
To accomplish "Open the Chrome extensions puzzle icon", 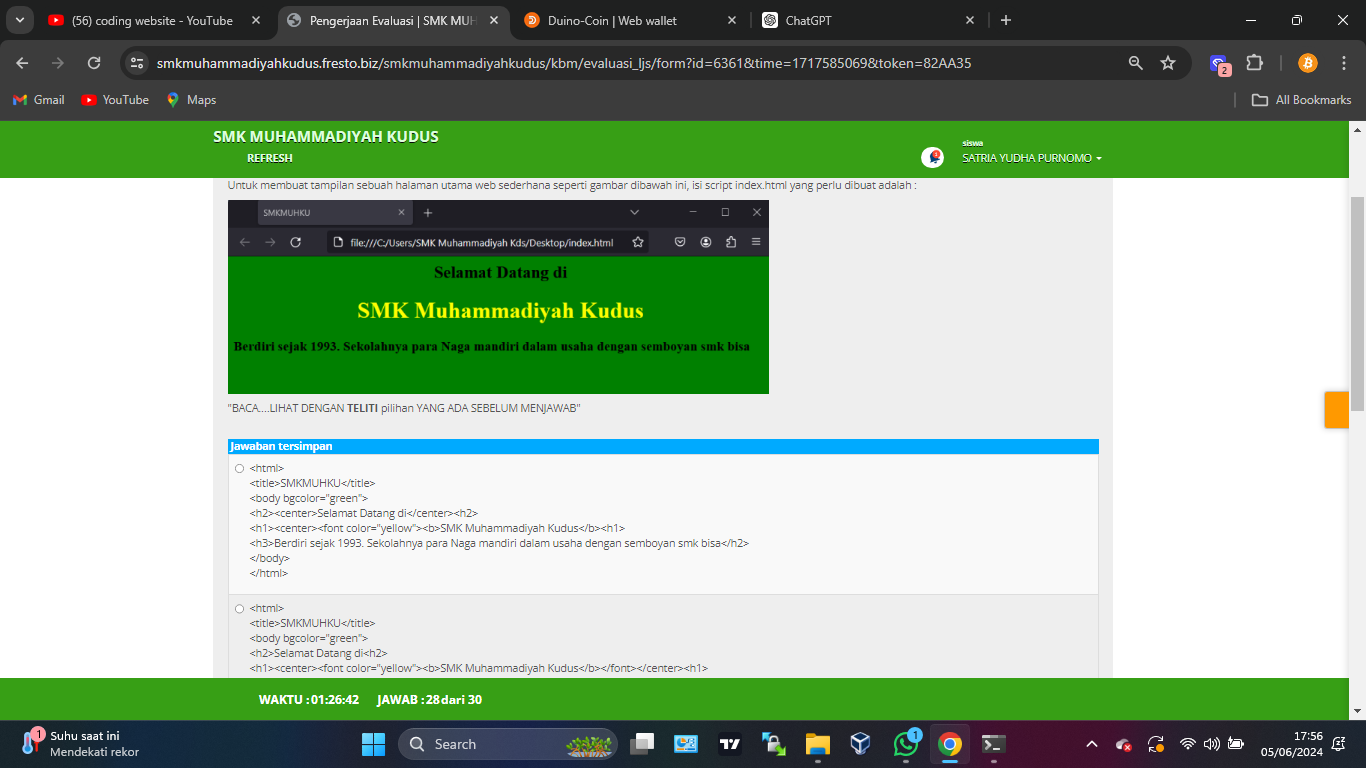I will coord(1254,63).
